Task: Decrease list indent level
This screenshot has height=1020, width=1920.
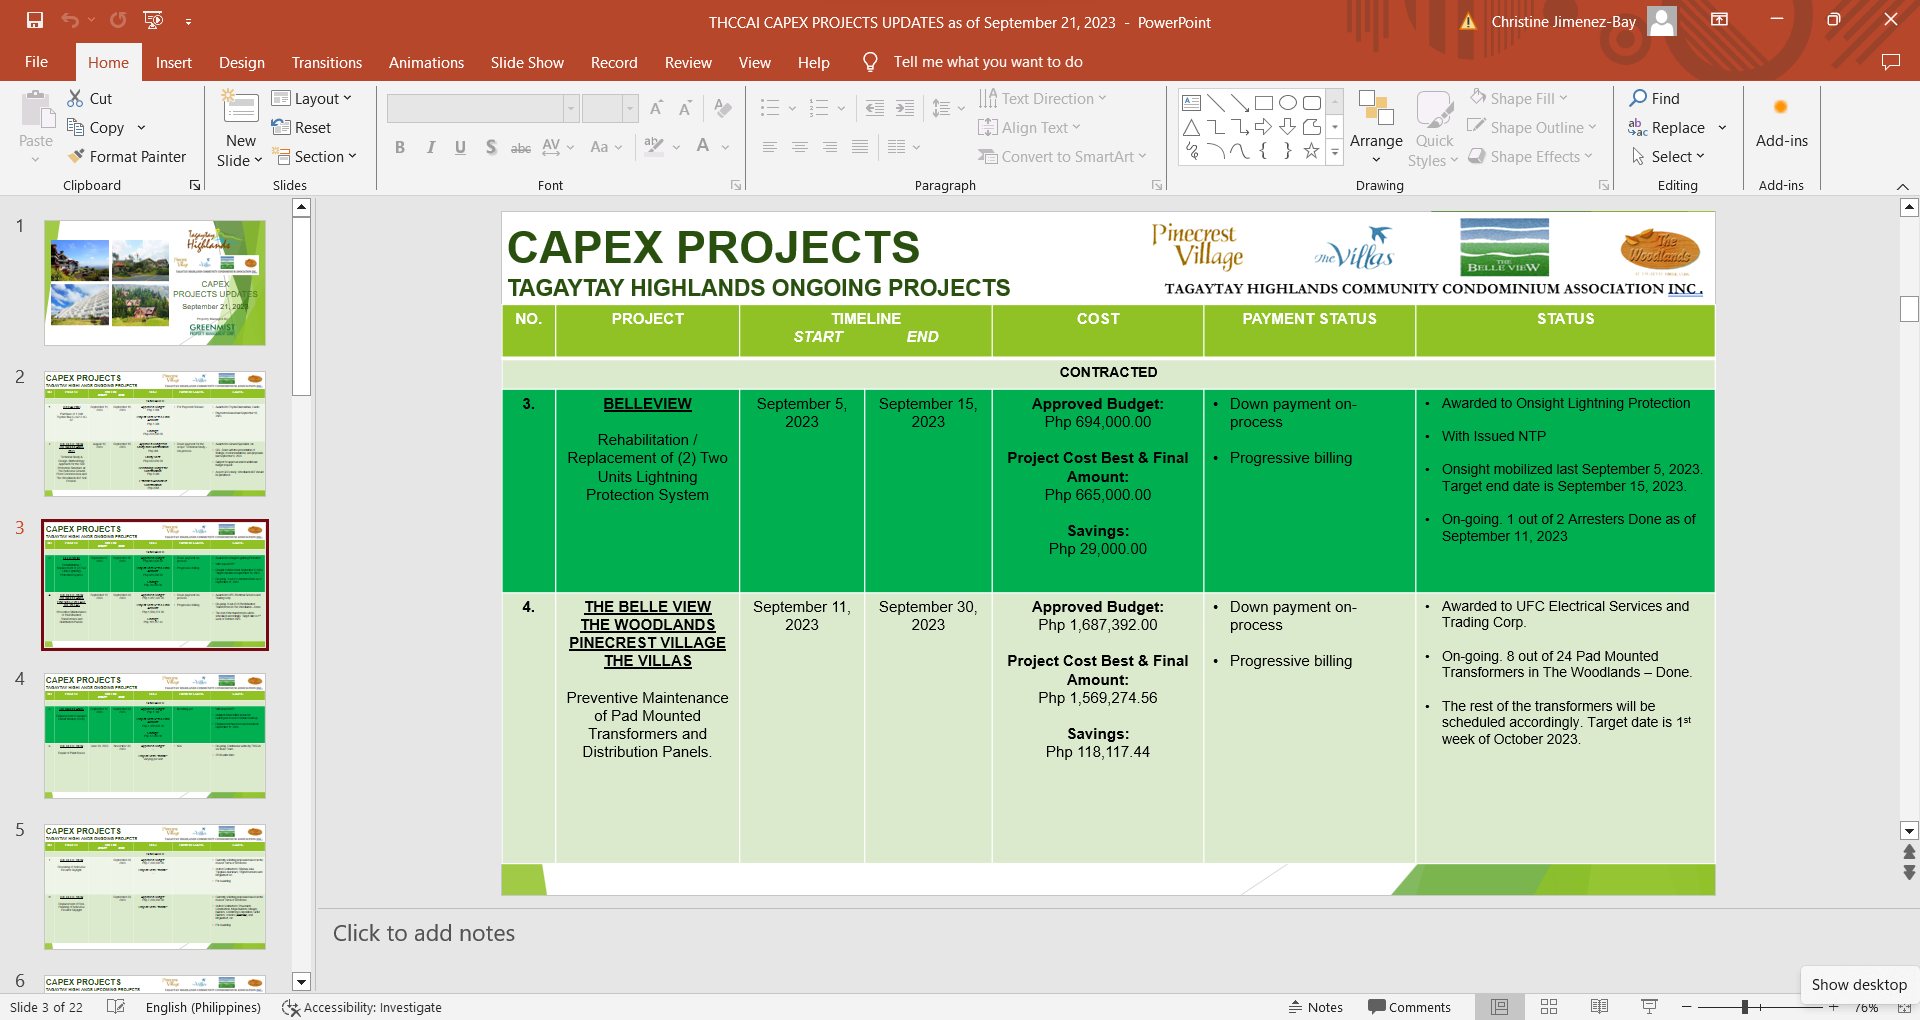Action: [874, 108]
